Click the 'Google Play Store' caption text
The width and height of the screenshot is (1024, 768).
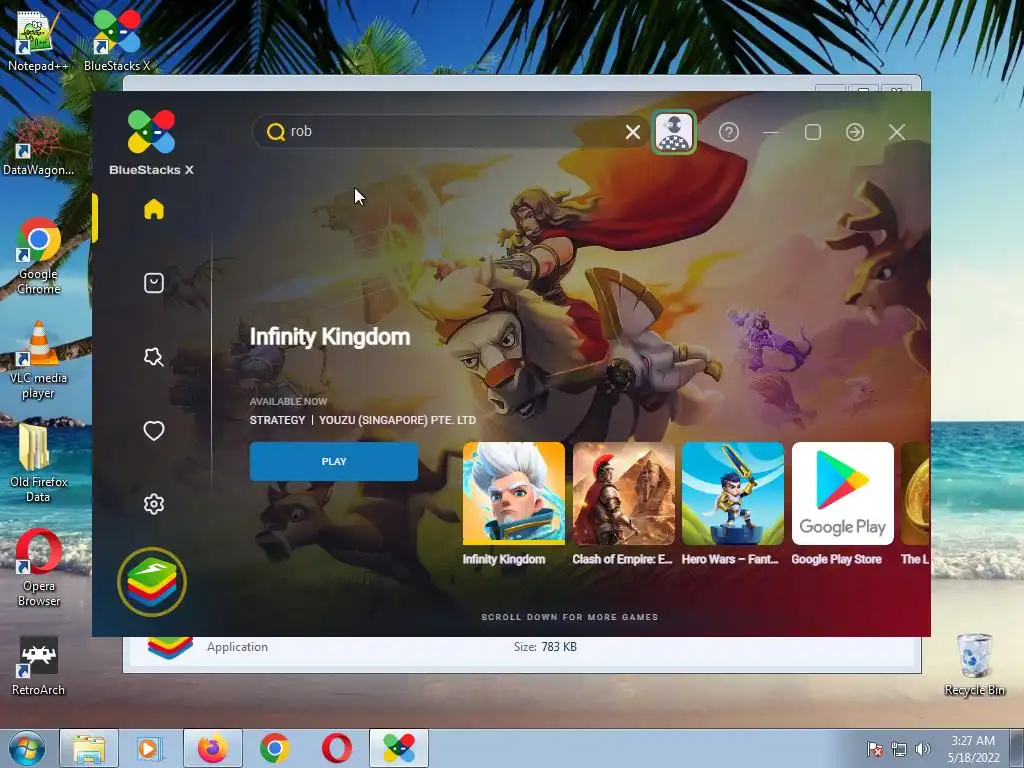837,559
